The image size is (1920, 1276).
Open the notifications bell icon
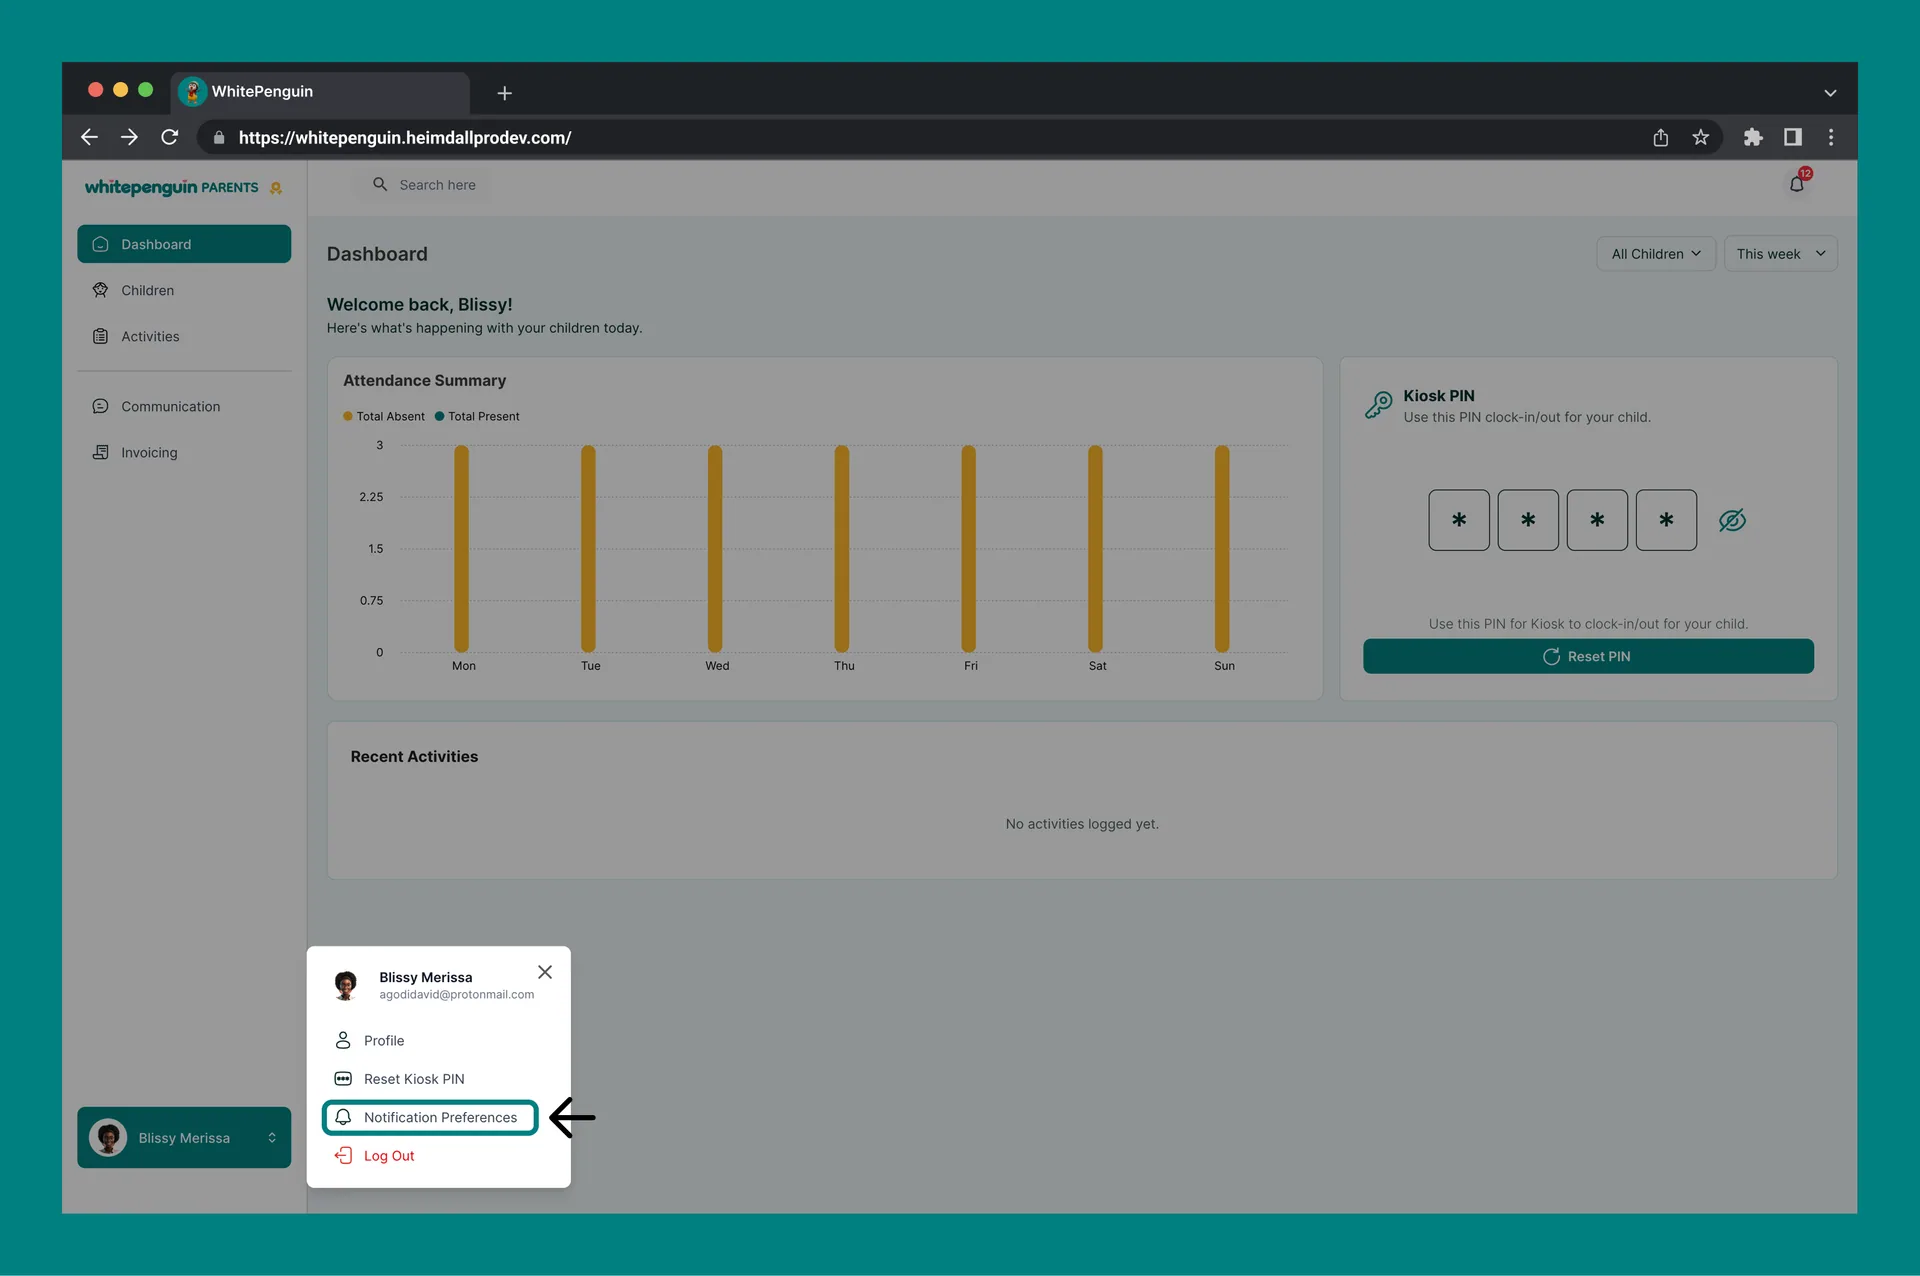1797,184
